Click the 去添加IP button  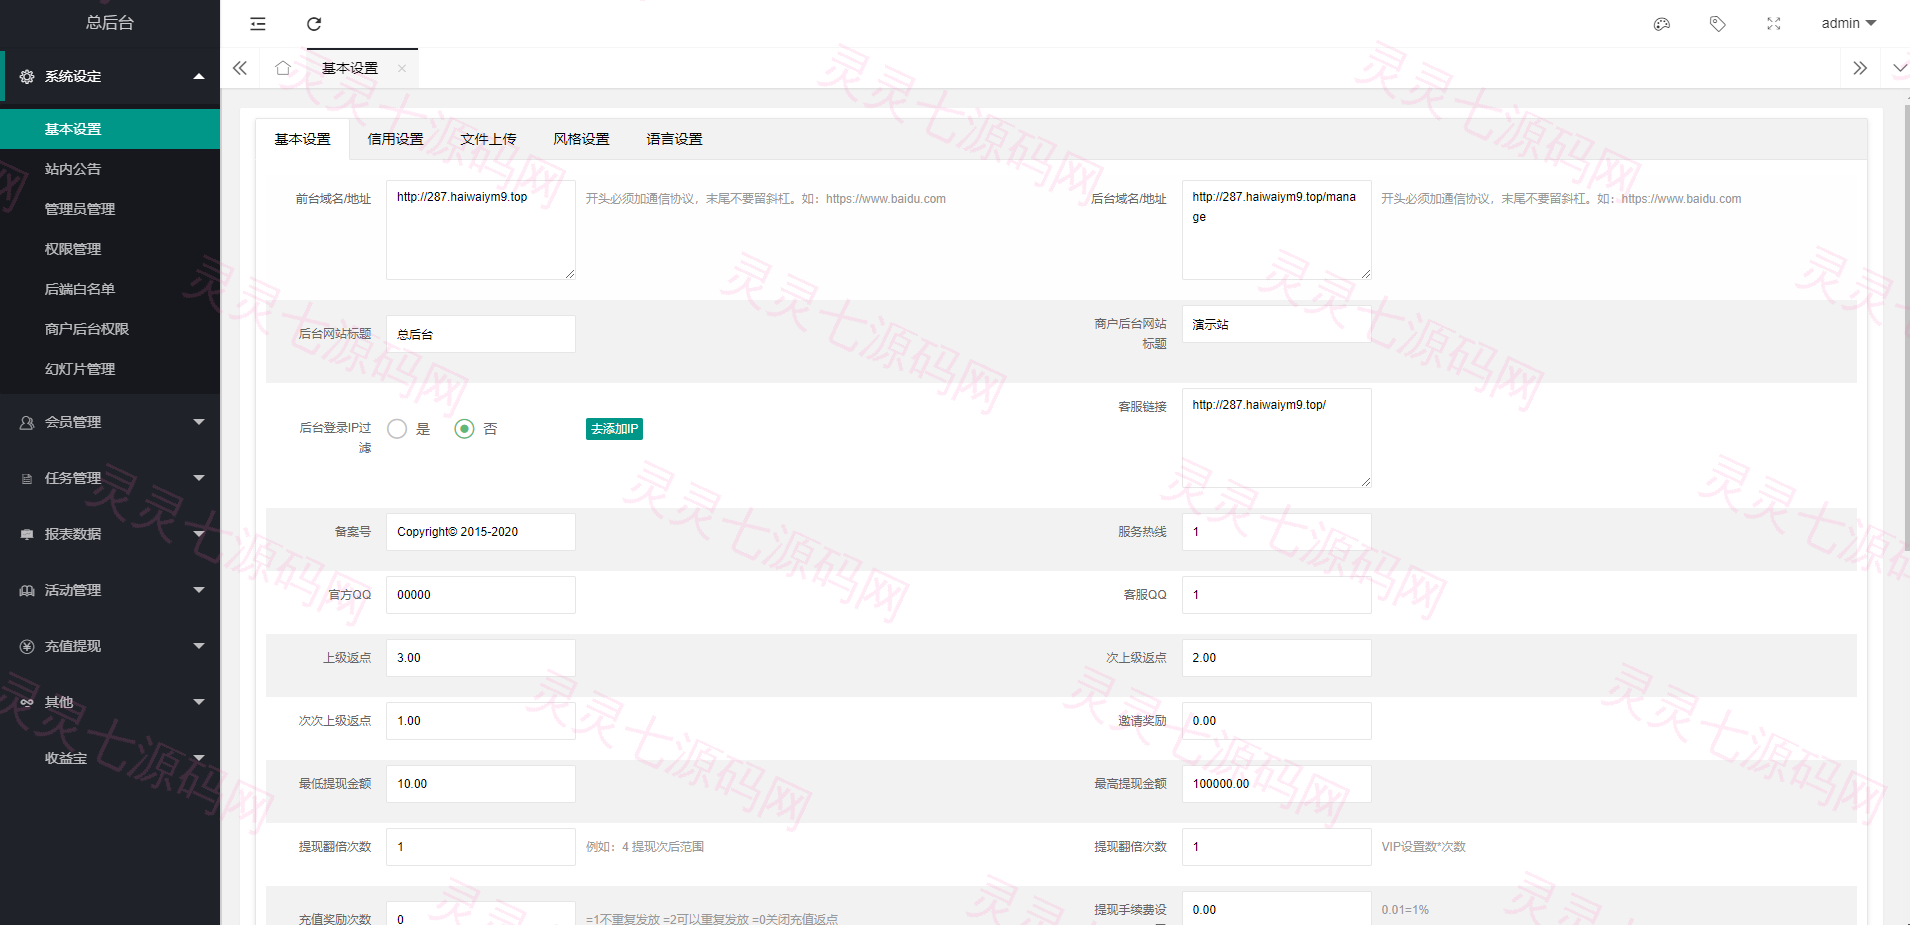tap(614, 429)
